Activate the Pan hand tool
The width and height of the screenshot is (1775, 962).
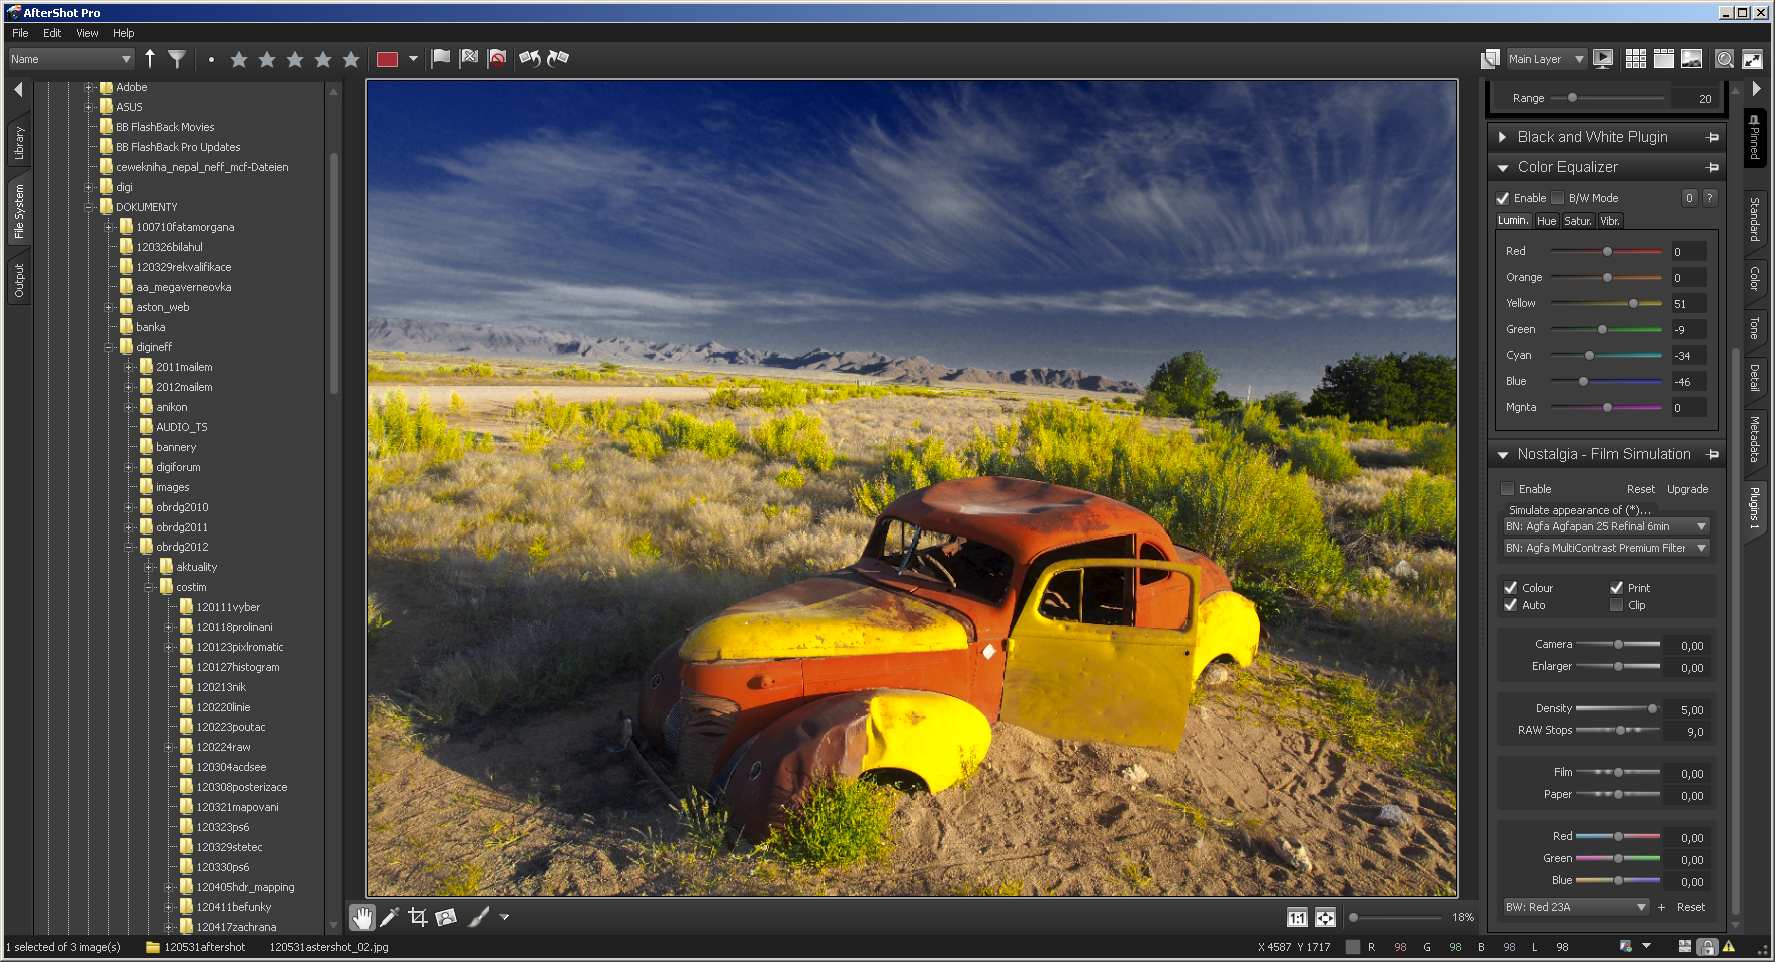point(361,917)
